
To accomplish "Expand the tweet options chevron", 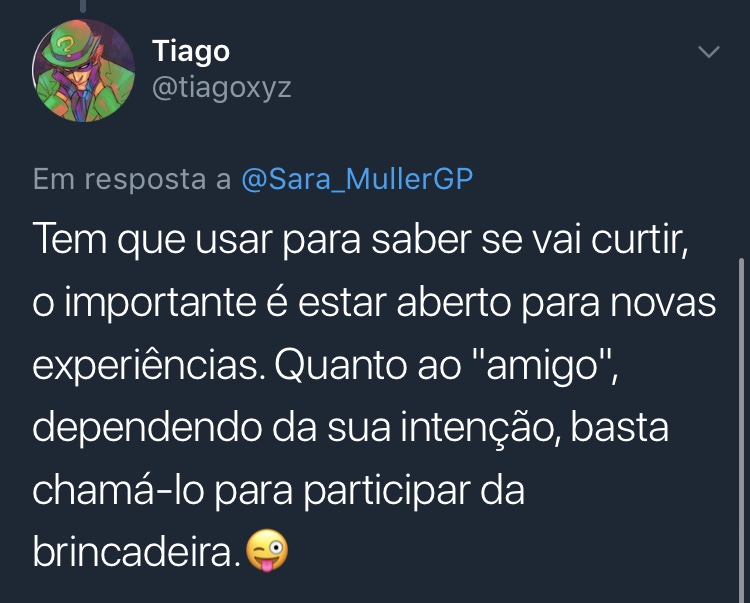I will tap(709, 51).
